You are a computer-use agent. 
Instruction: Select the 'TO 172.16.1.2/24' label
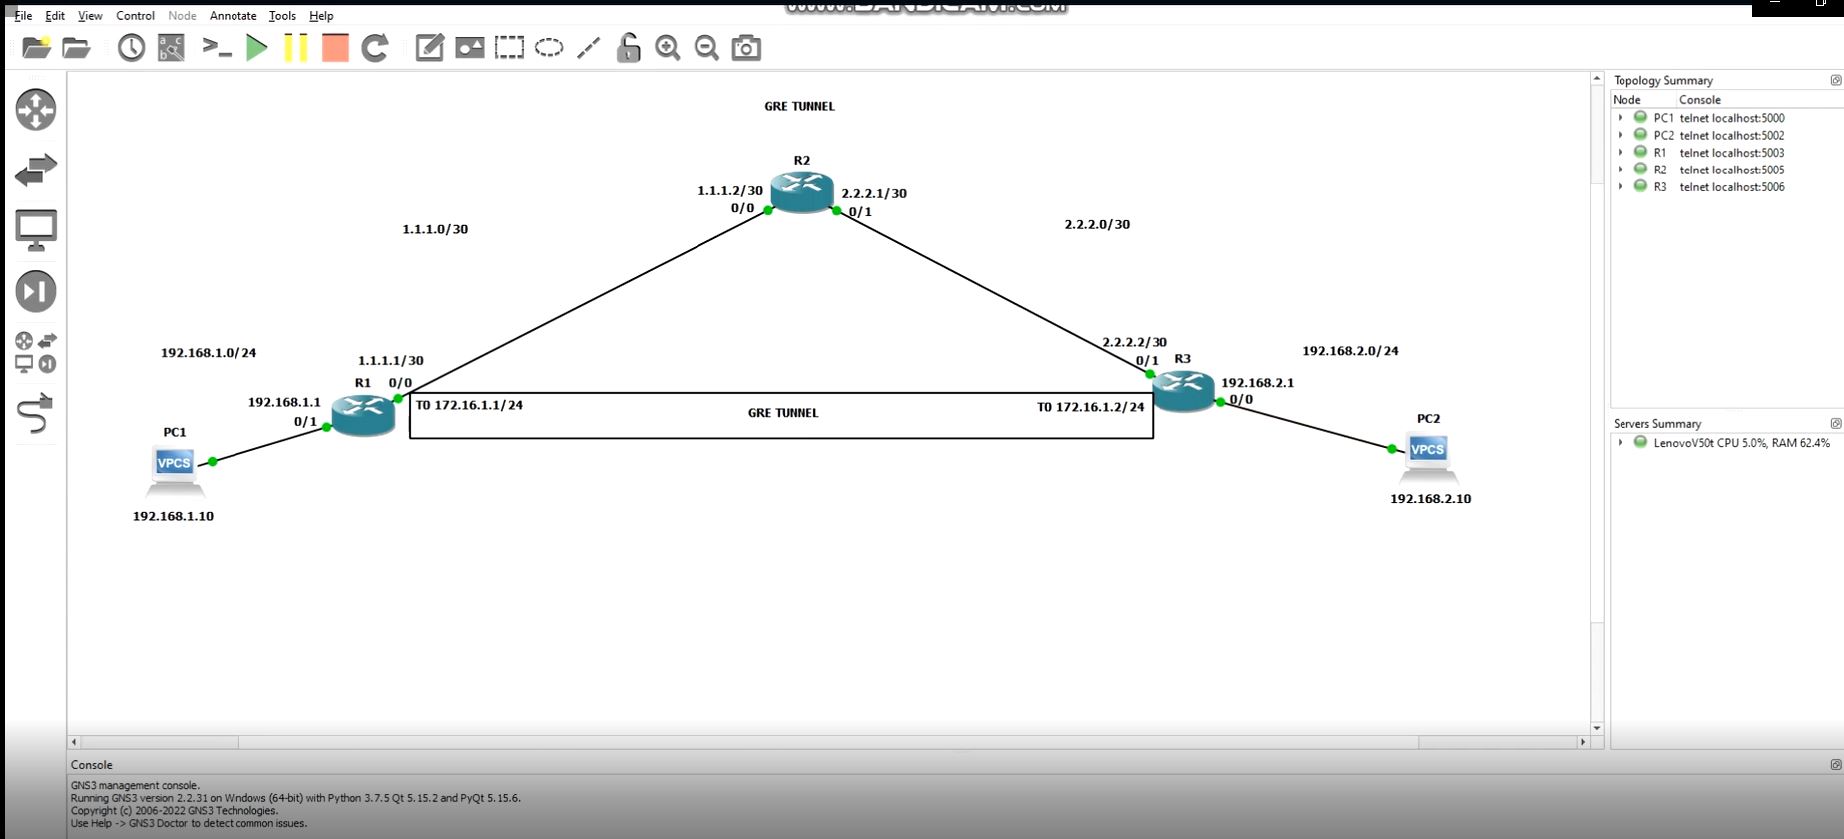1090,407
